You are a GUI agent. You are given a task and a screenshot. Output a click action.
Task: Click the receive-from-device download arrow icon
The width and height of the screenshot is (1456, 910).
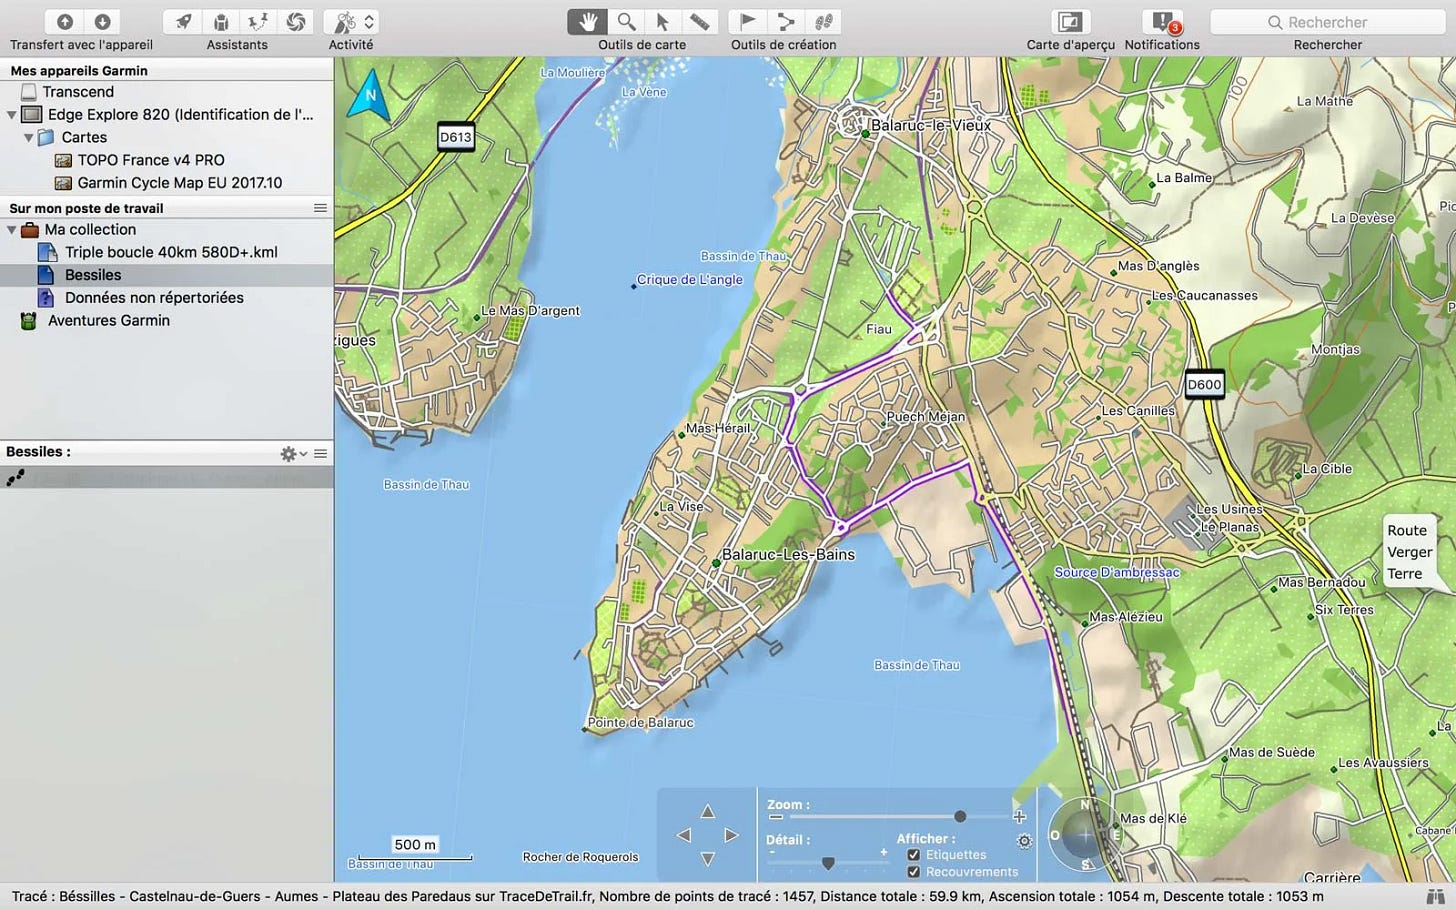pyautogui.click(x=102, y=21)
